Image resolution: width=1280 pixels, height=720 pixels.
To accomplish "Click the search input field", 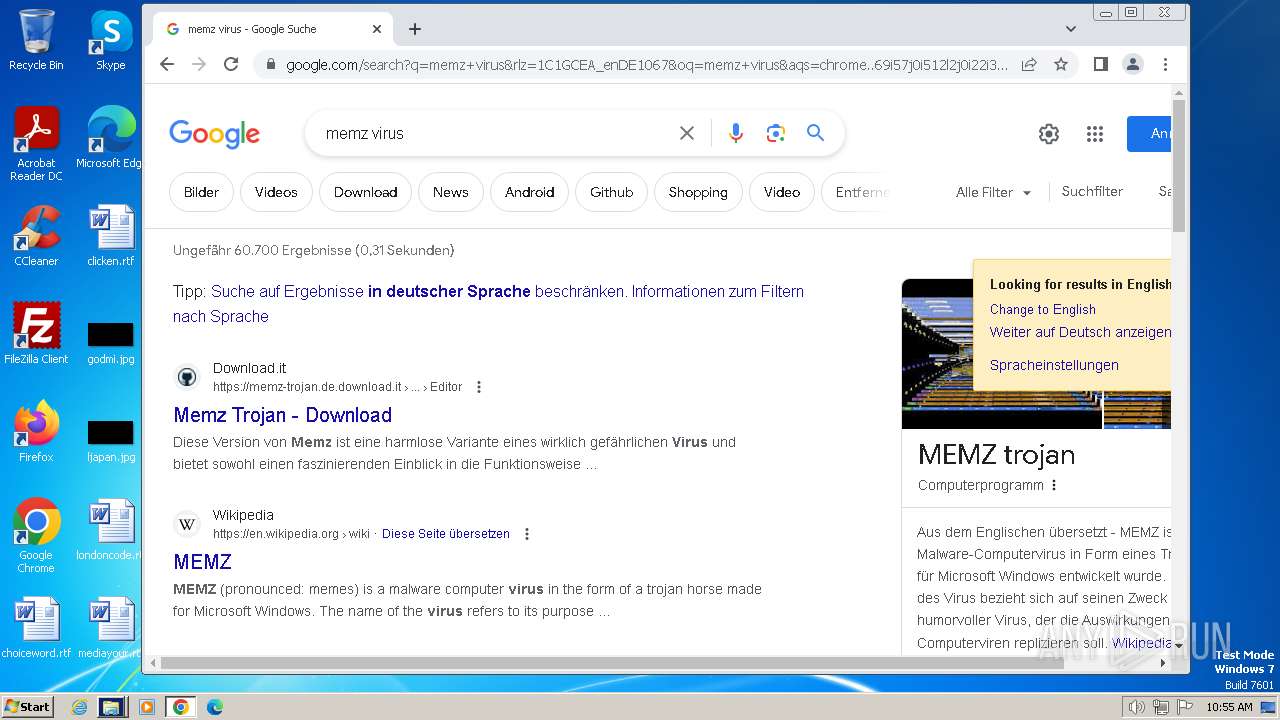I will (x=495, y=133).
